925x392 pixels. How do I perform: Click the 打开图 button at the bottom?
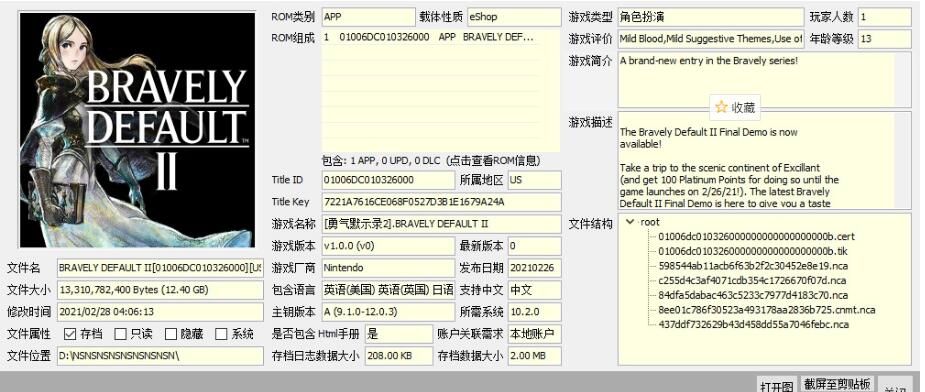point(776,386)
